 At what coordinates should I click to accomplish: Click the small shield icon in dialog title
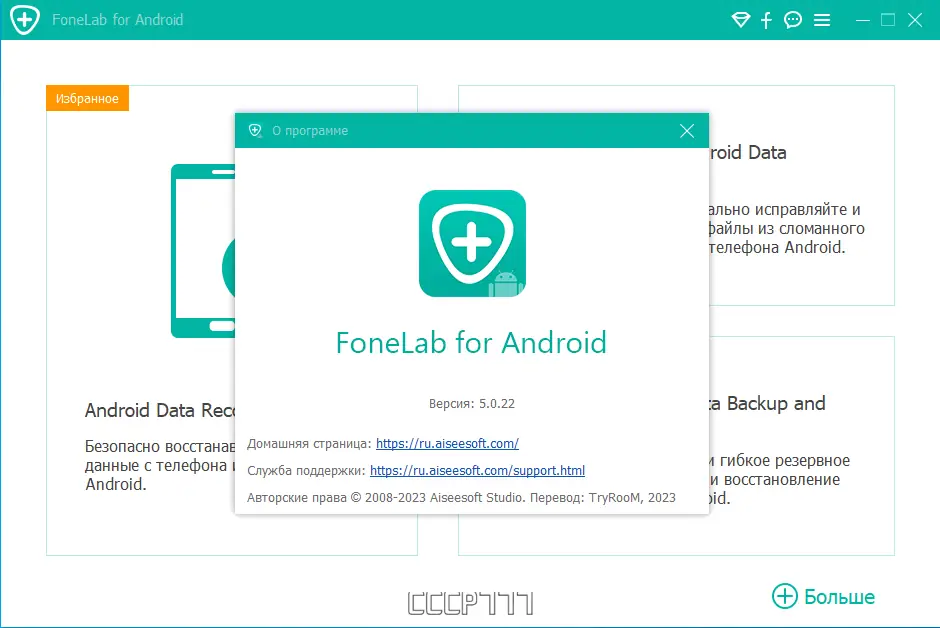point(255,130)
